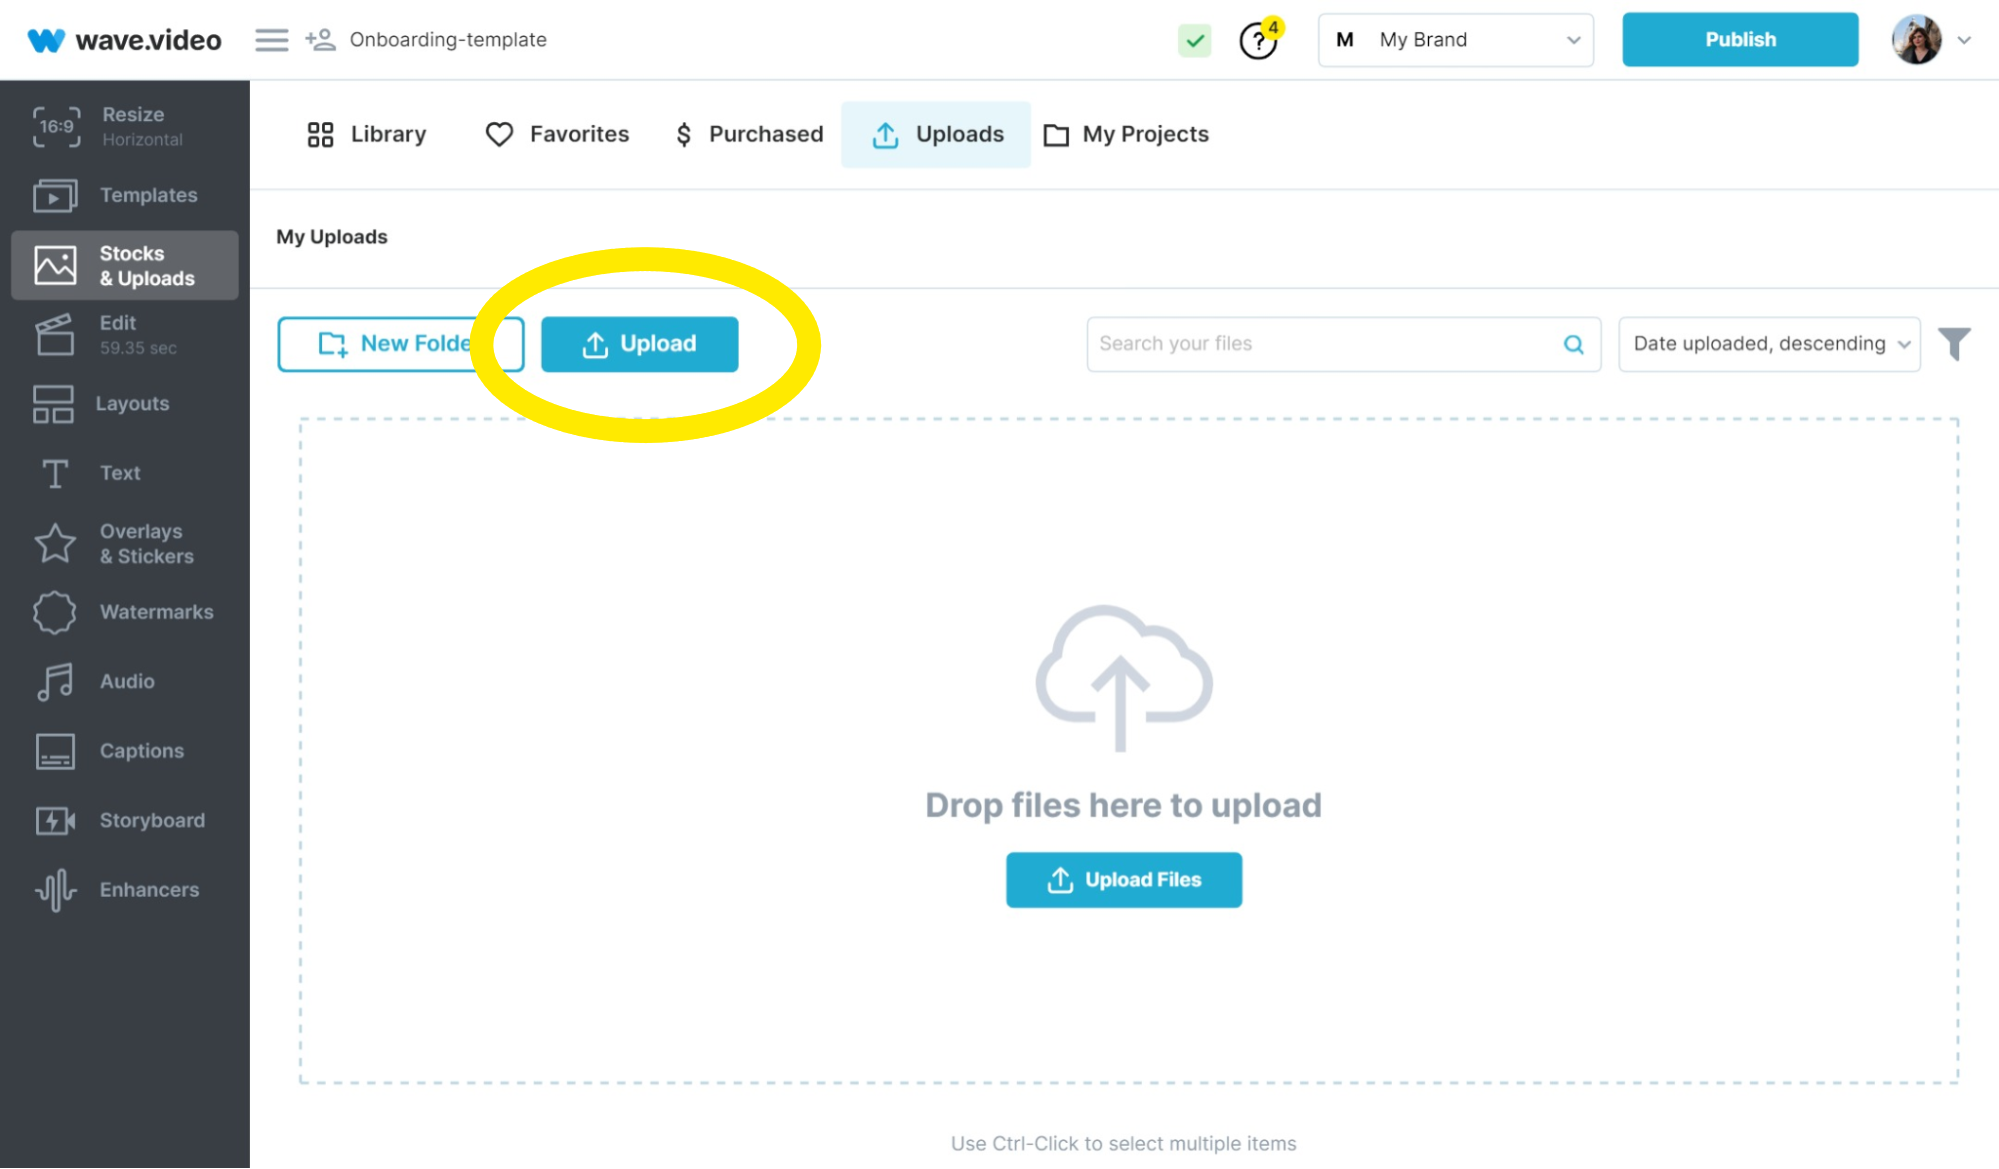Select the Resize tool in the sidebar
Viewport: 1999px width, 1169px height.
click(124, 126)
